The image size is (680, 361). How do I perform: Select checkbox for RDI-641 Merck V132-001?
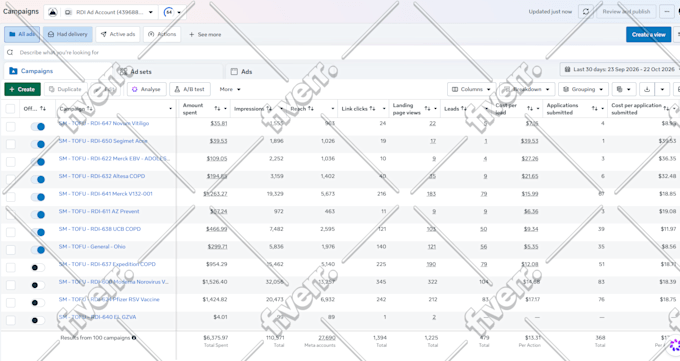(x=10, y=197)
